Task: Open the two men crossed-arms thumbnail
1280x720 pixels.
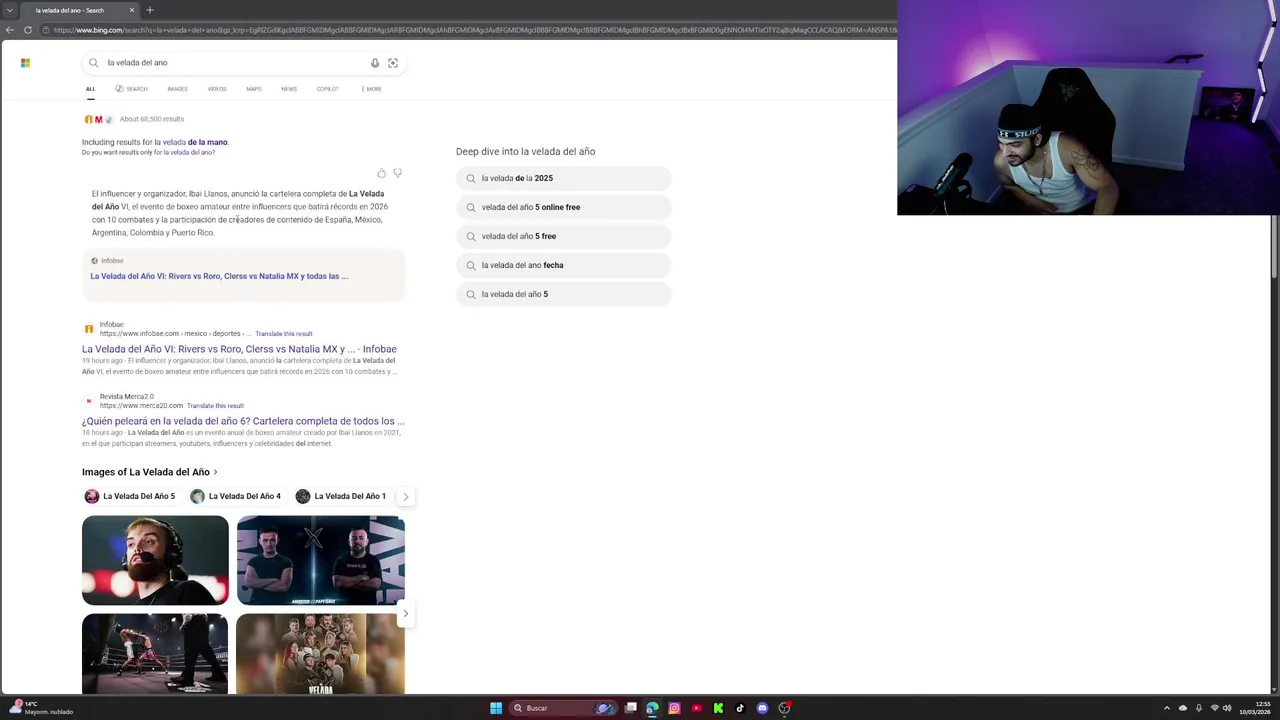Action: tap(321, 560)
